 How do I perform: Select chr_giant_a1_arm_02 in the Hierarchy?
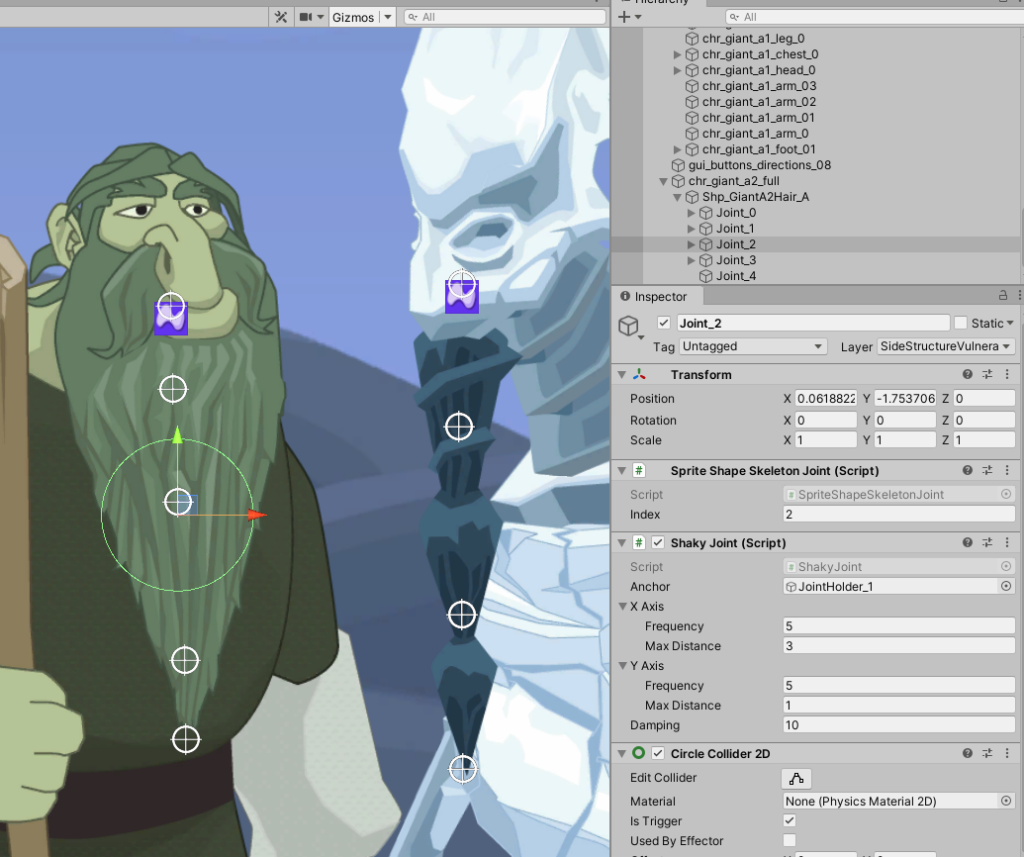pos(758,102)
